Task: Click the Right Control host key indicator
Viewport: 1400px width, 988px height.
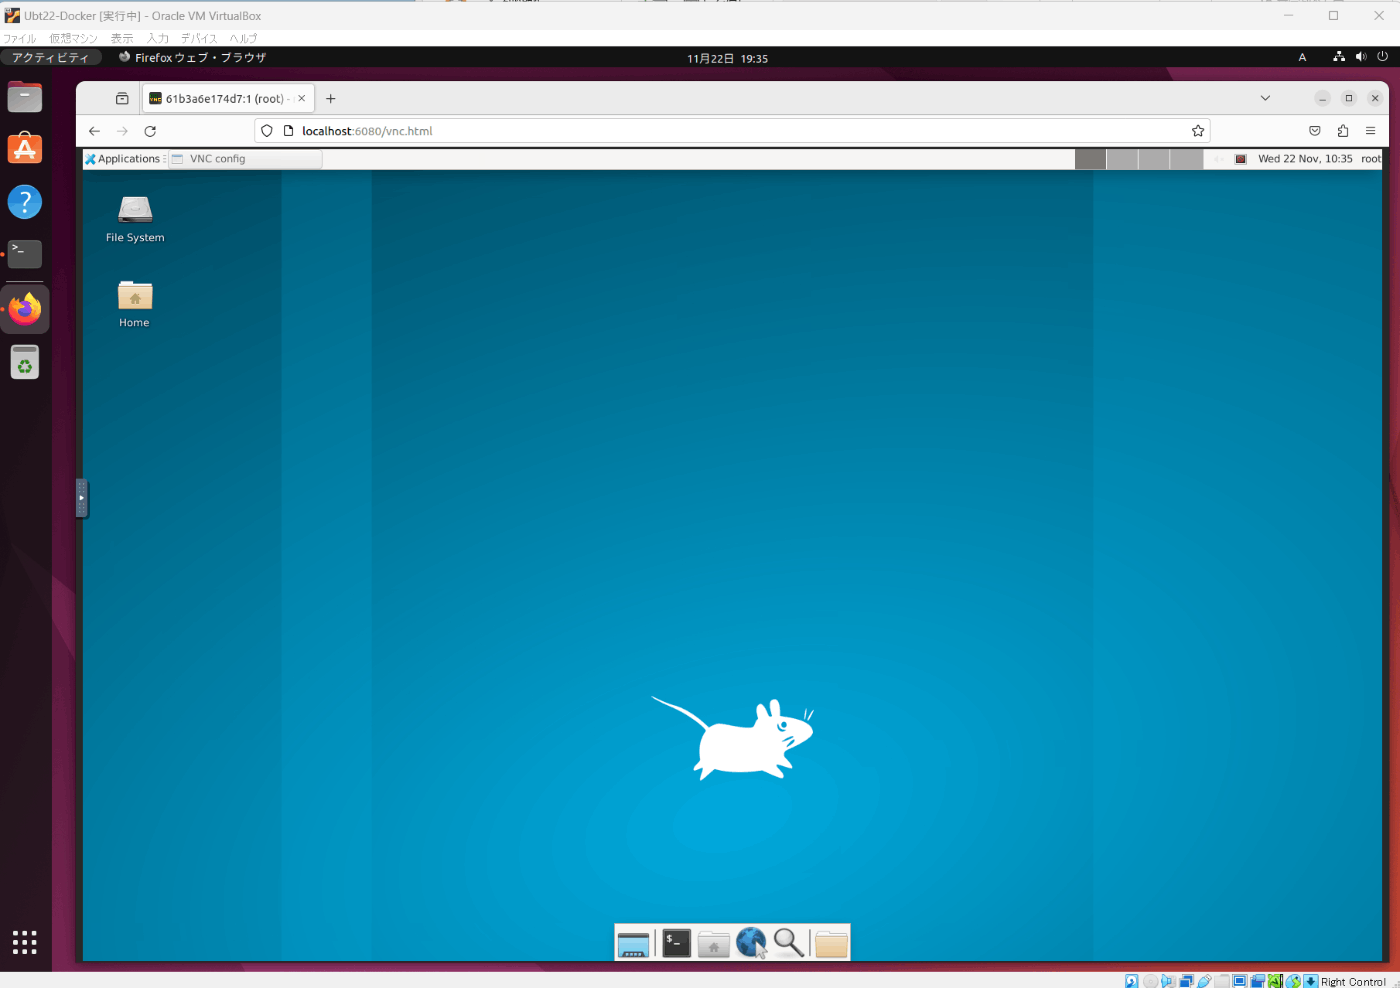Action: tap(1353, 982)
